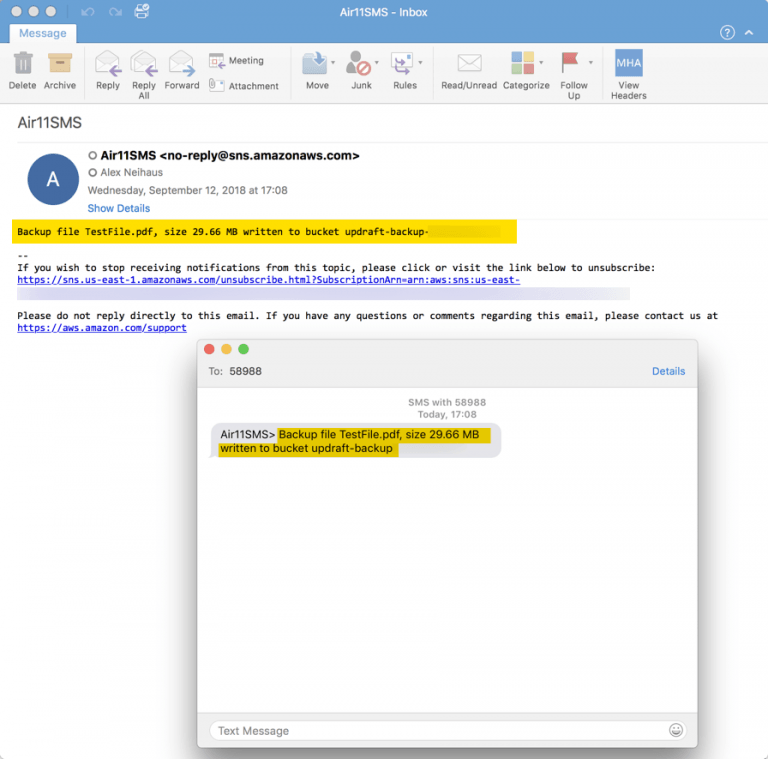
Task: Show Details of the email header
Action: pos(119,208)
